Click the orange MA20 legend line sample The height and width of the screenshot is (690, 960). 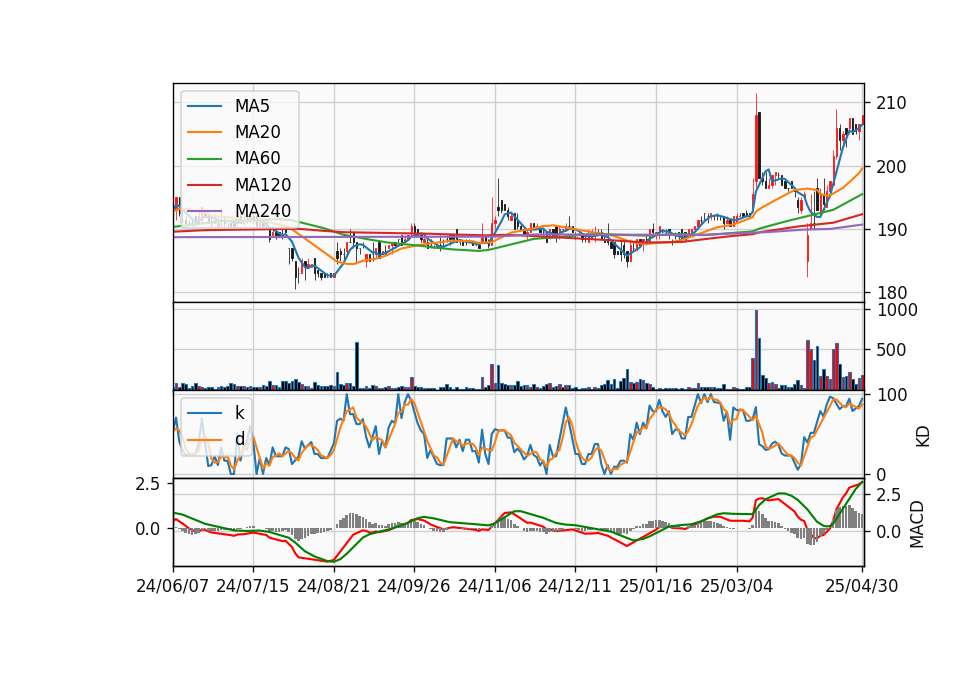click(x=204, y=132)
